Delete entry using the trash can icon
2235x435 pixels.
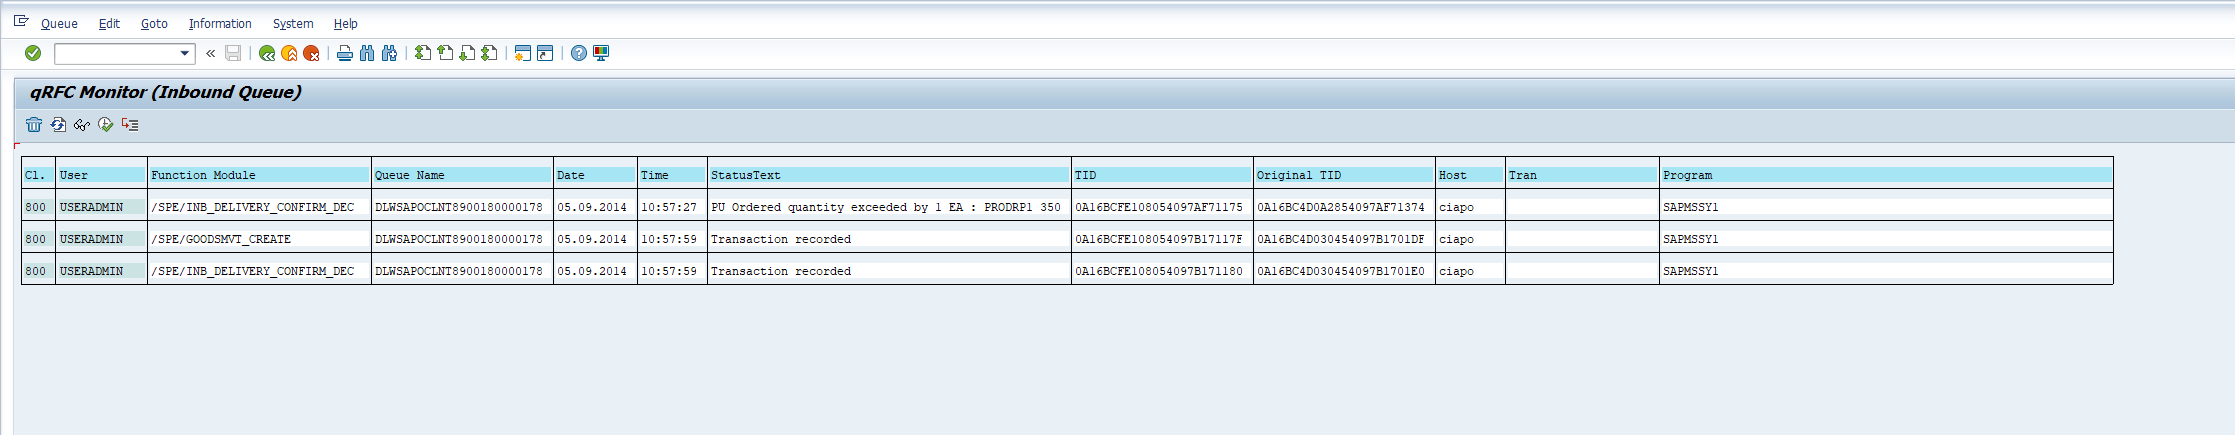point(34,125)
